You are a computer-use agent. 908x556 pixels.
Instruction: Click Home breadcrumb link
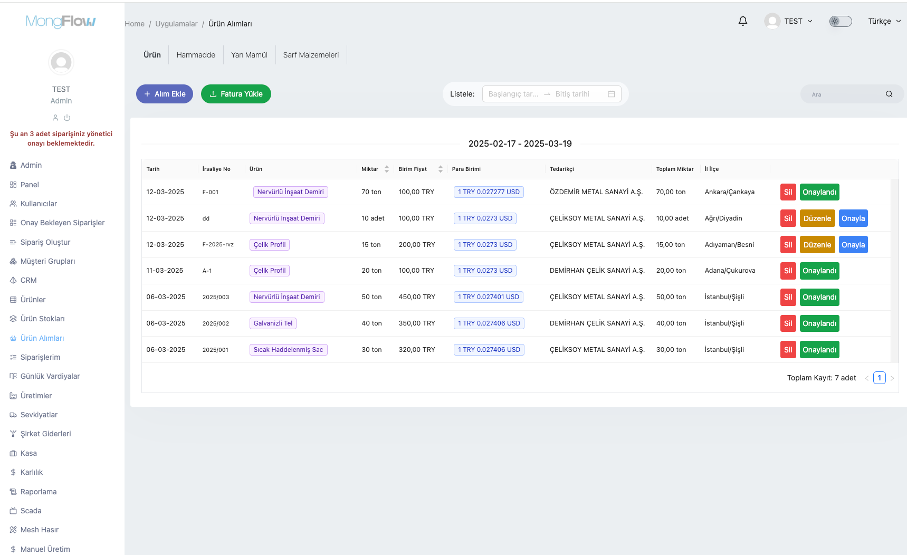point(134,24)
